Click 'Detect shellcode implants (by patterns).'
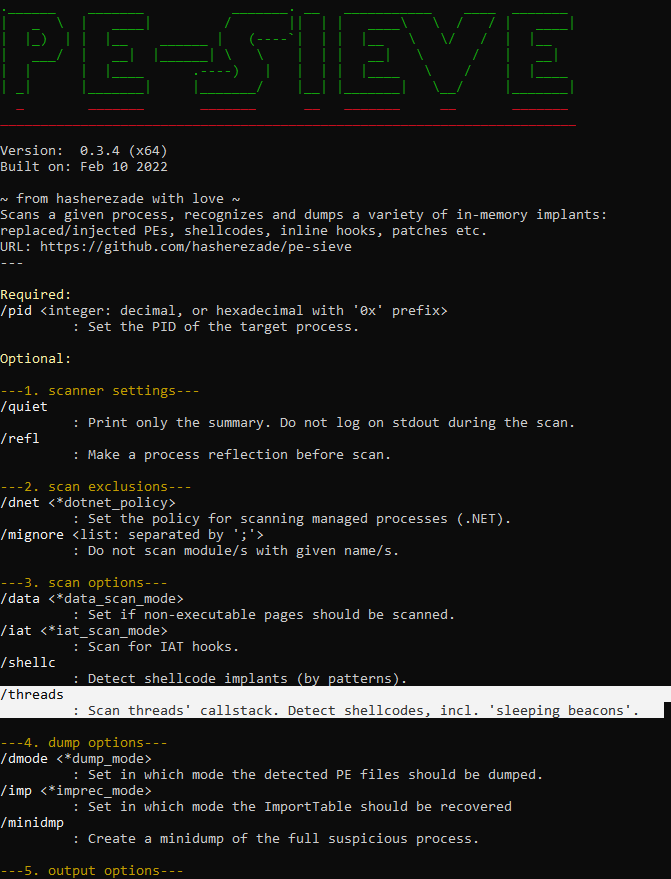This screenshot has height=879, width=671. (247, 678)
